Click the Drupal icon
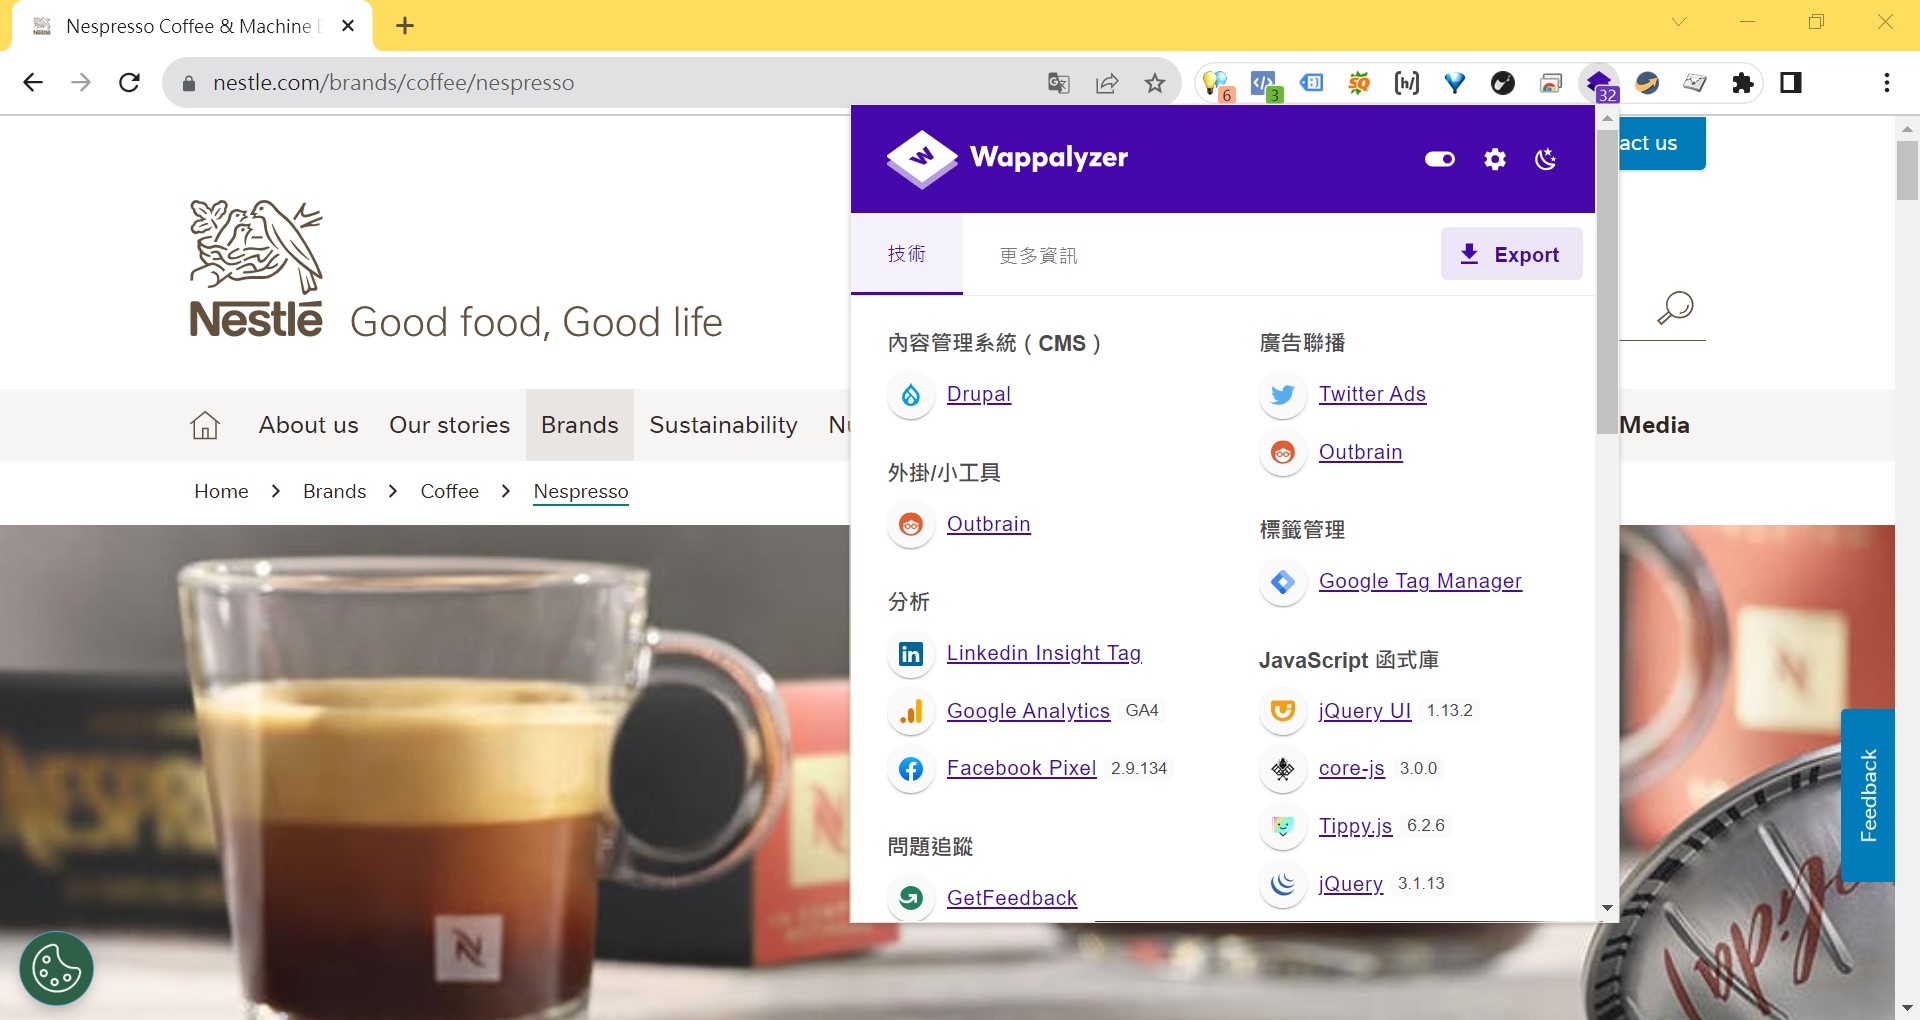Image resolution: width=1920 pixels, height=1020 pixels. (911, 395)
